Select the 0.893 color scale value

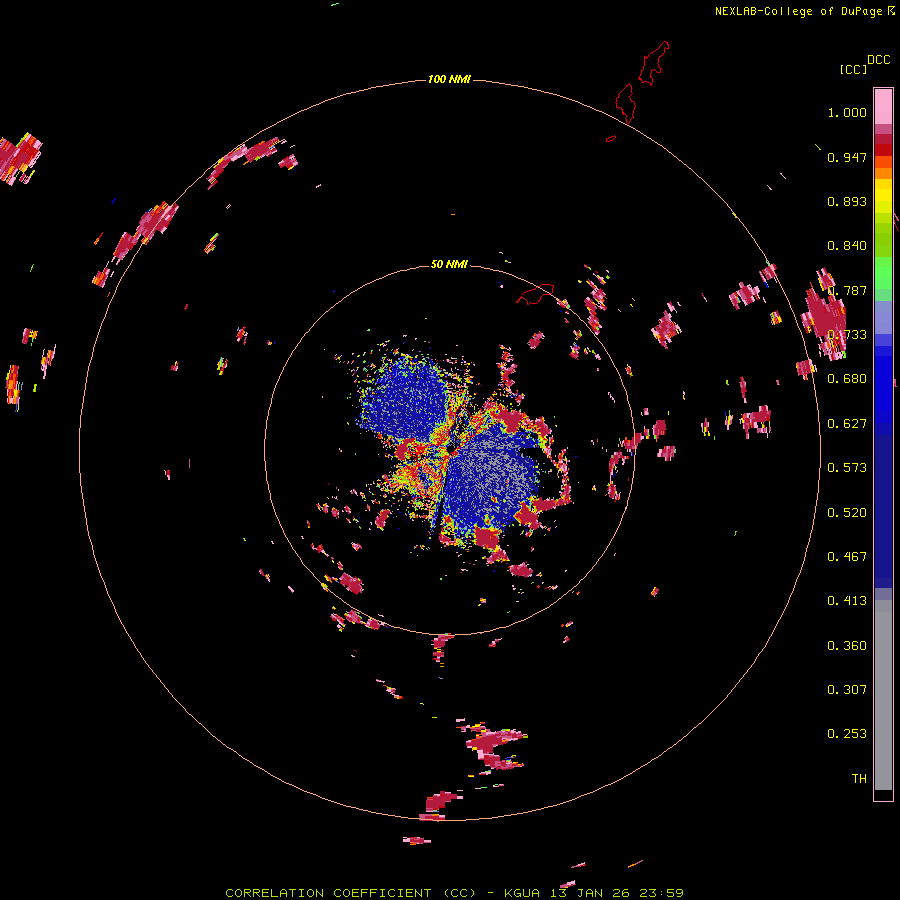(x=847, y=201)
